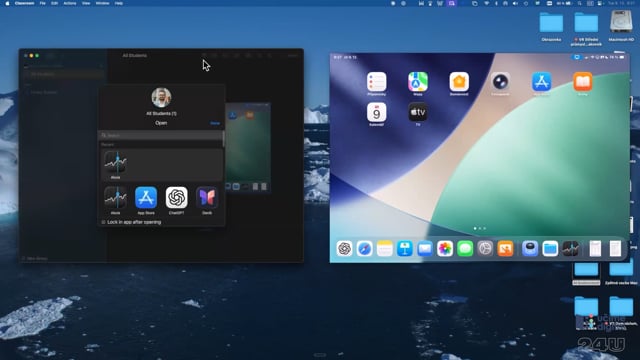Pick App Store in the Classroom Open popup
Image resolution: width=640 pixels, height=360 pixels.
pyautogui.click(x=146, y=198)
